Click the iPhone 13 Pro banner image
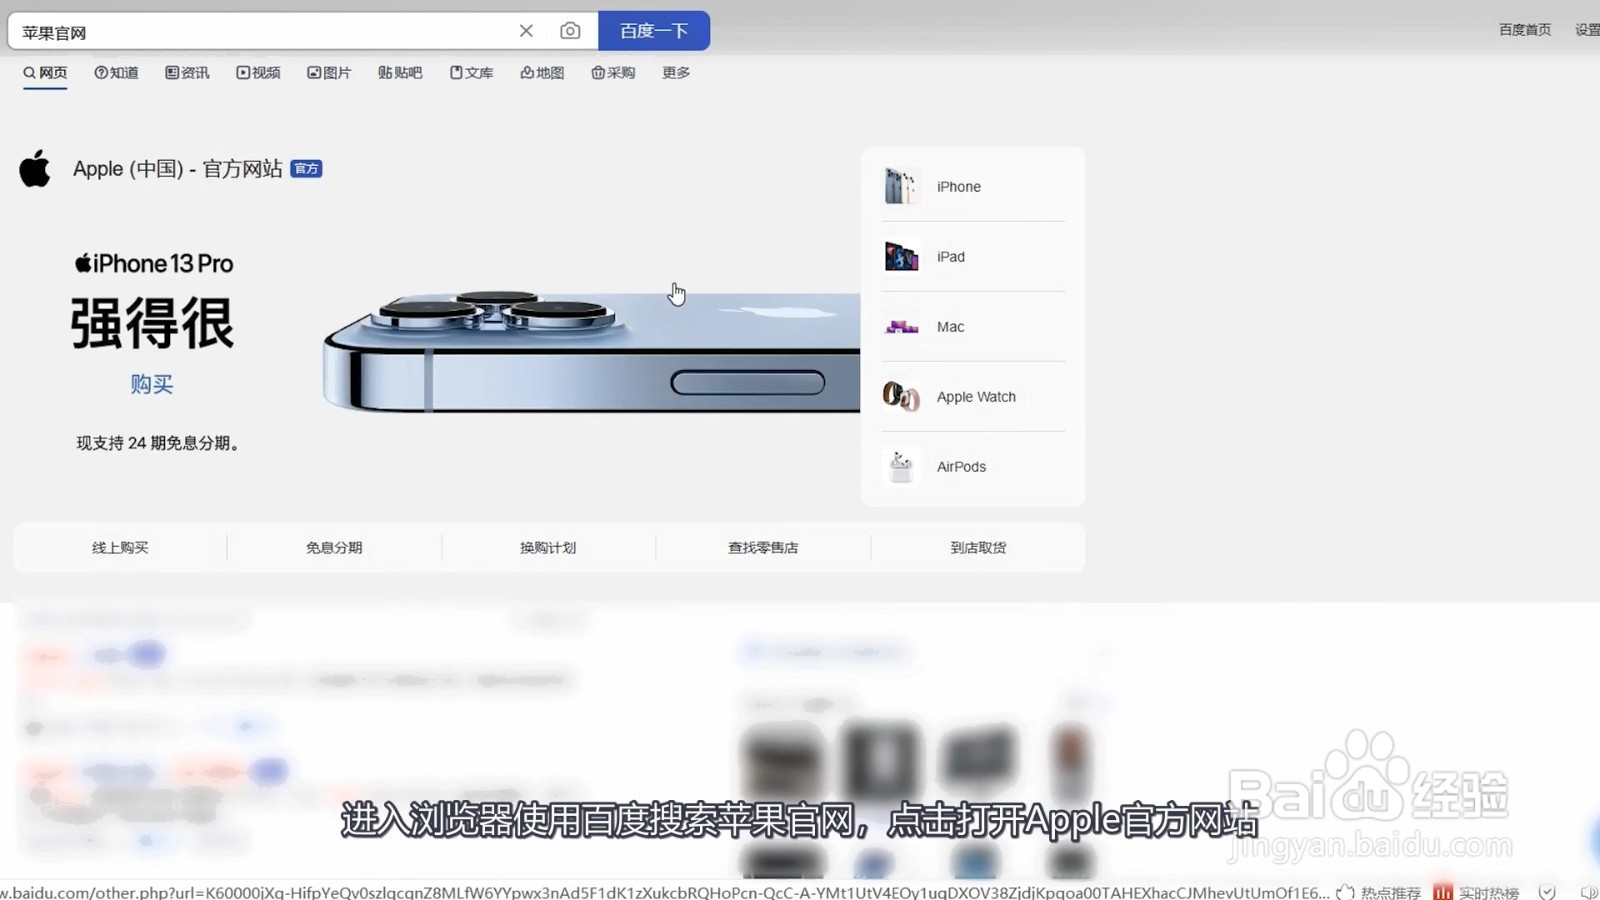The image size is (1600, 900). [591, 351]
